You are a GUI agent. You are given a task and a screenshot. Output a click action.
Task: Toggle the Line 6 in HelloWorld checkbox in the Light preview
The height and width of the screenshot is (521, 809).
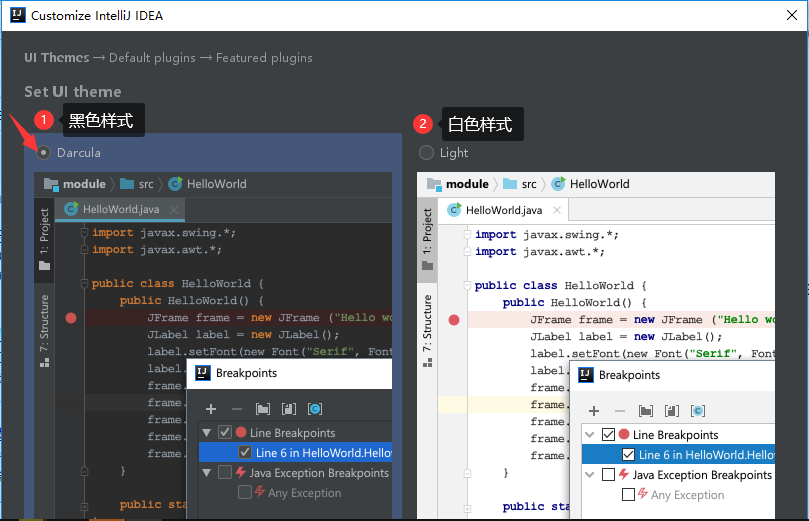point(628,454)
